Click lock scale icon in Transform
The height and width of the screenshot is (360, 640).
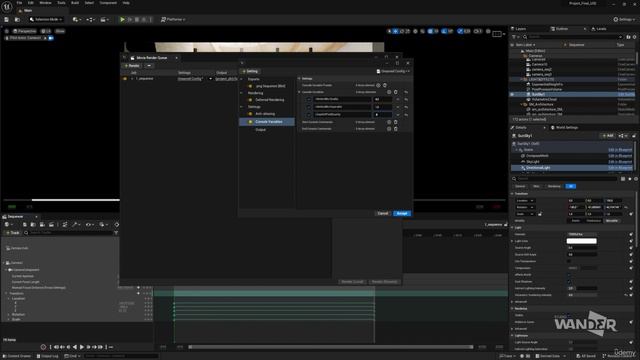(540, 214)
